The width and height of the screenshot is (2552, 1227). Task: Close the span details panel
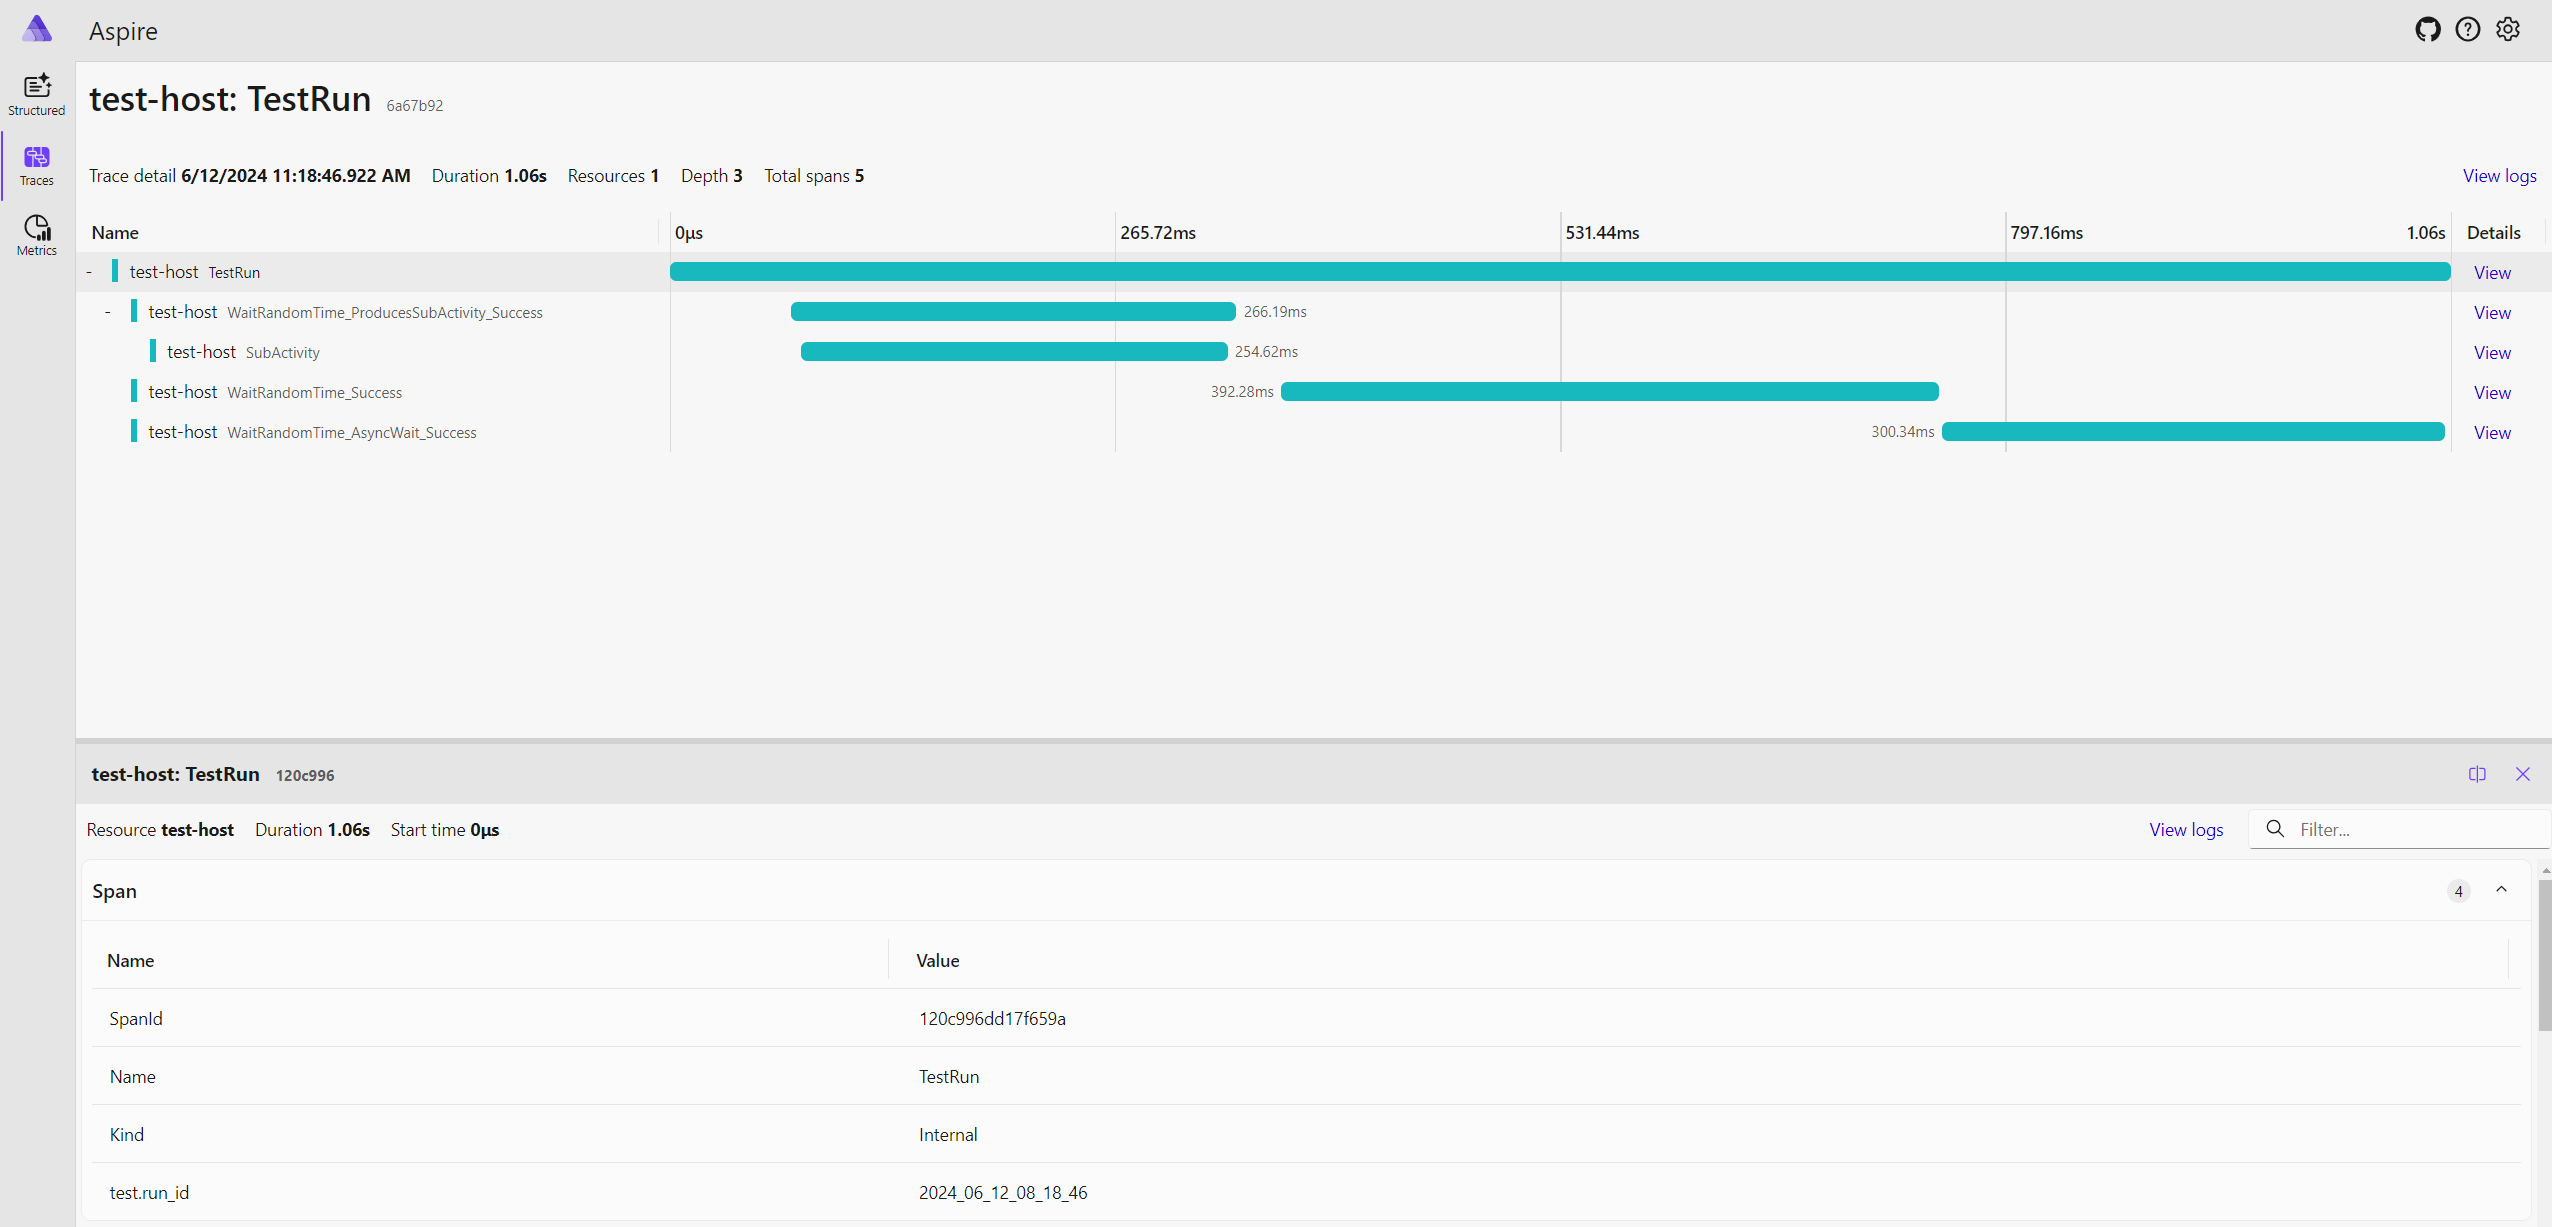2522,774
